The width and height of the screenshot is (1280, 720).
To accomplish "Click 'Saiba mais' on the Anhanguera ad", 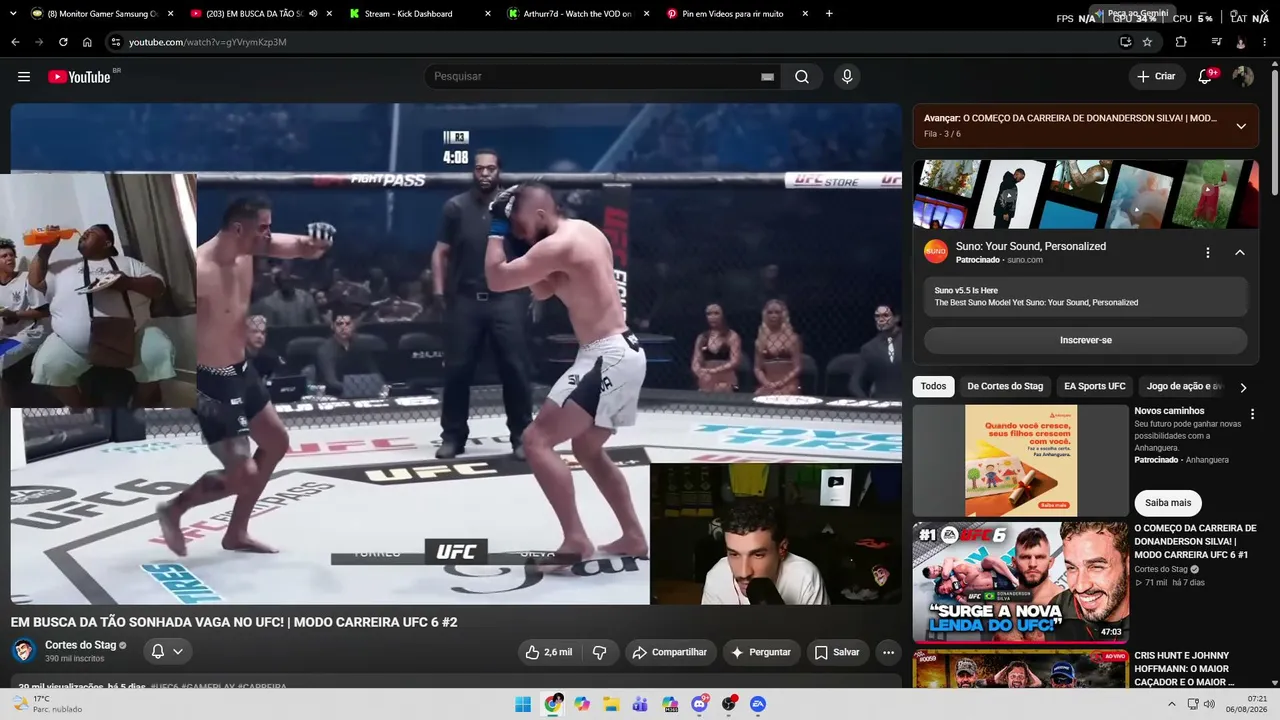I will [x=1168, y=503].
